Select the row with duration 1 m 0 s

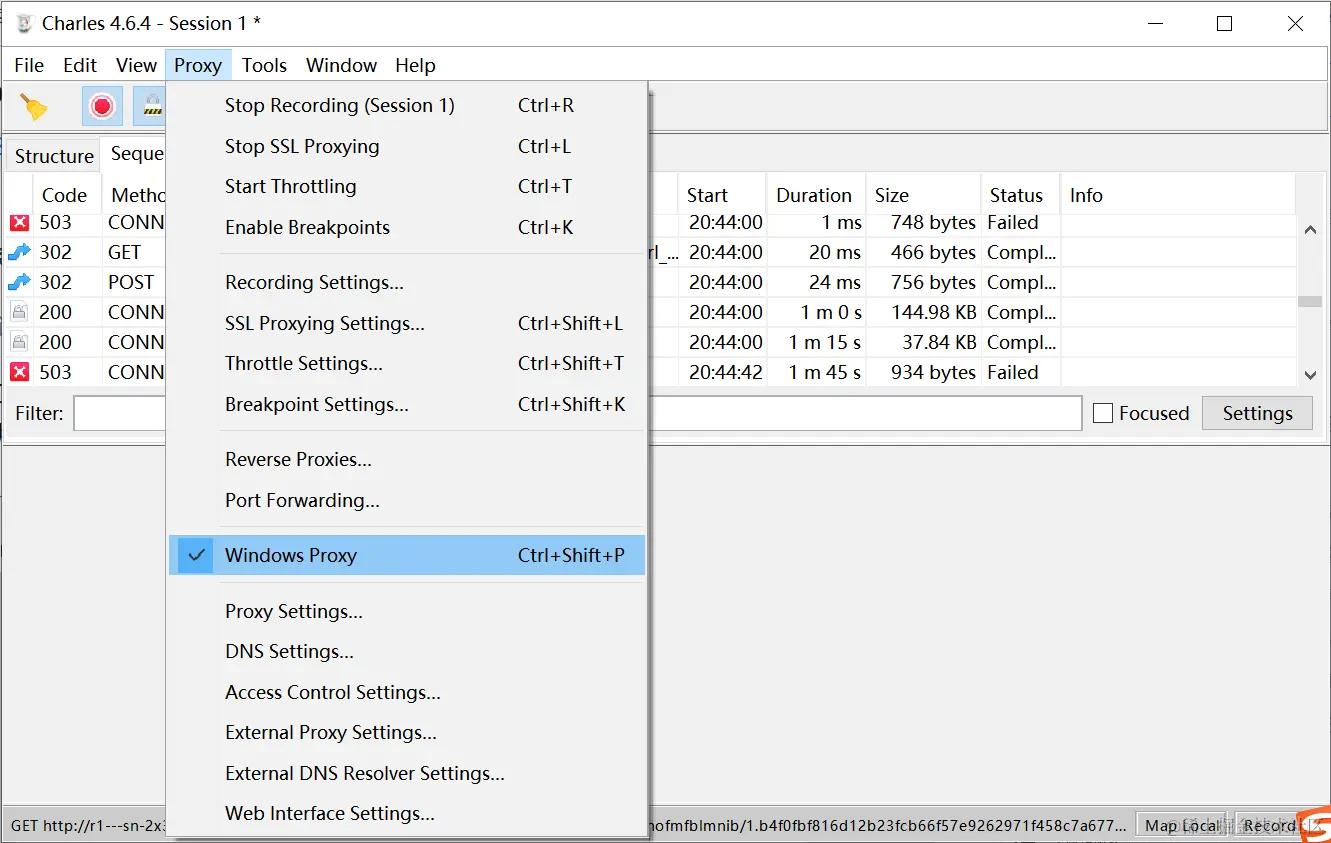coord(650,312)
